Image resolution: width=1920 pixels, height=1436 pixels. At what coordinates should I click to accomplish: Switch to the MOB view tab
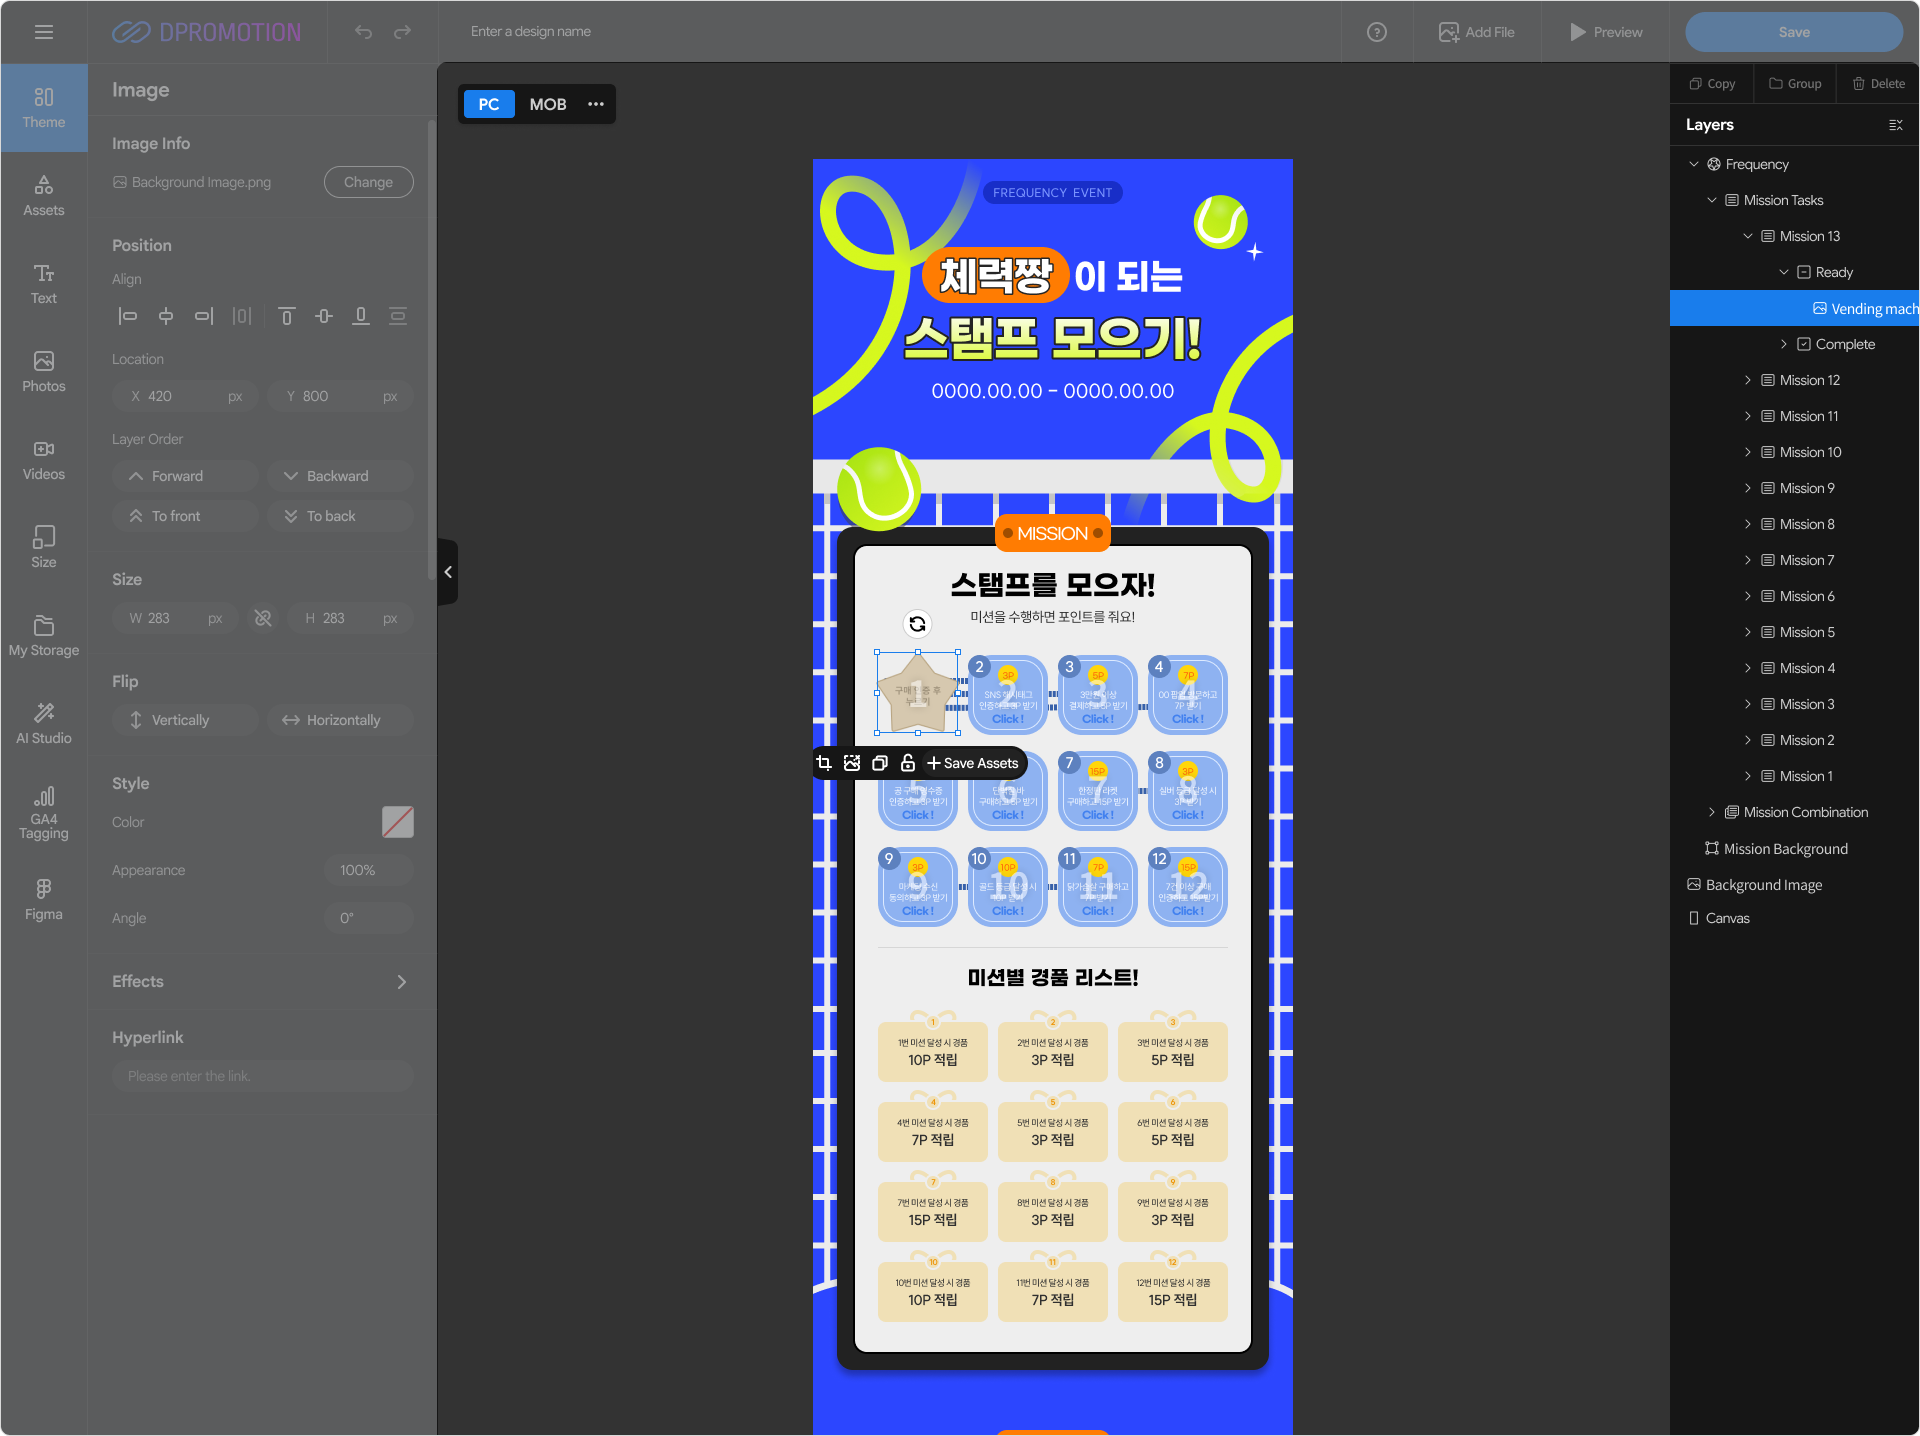[548, 104]
